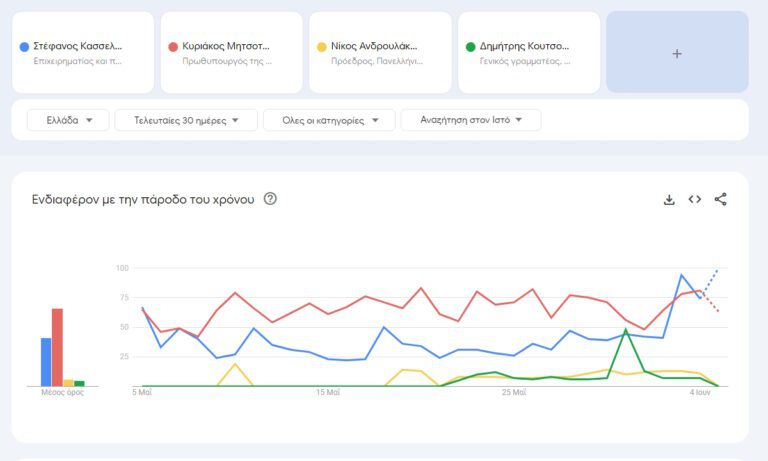The width and height of the screenshot is (768, 461).
Task: Download the interest over time chart data
Action: 669,200
